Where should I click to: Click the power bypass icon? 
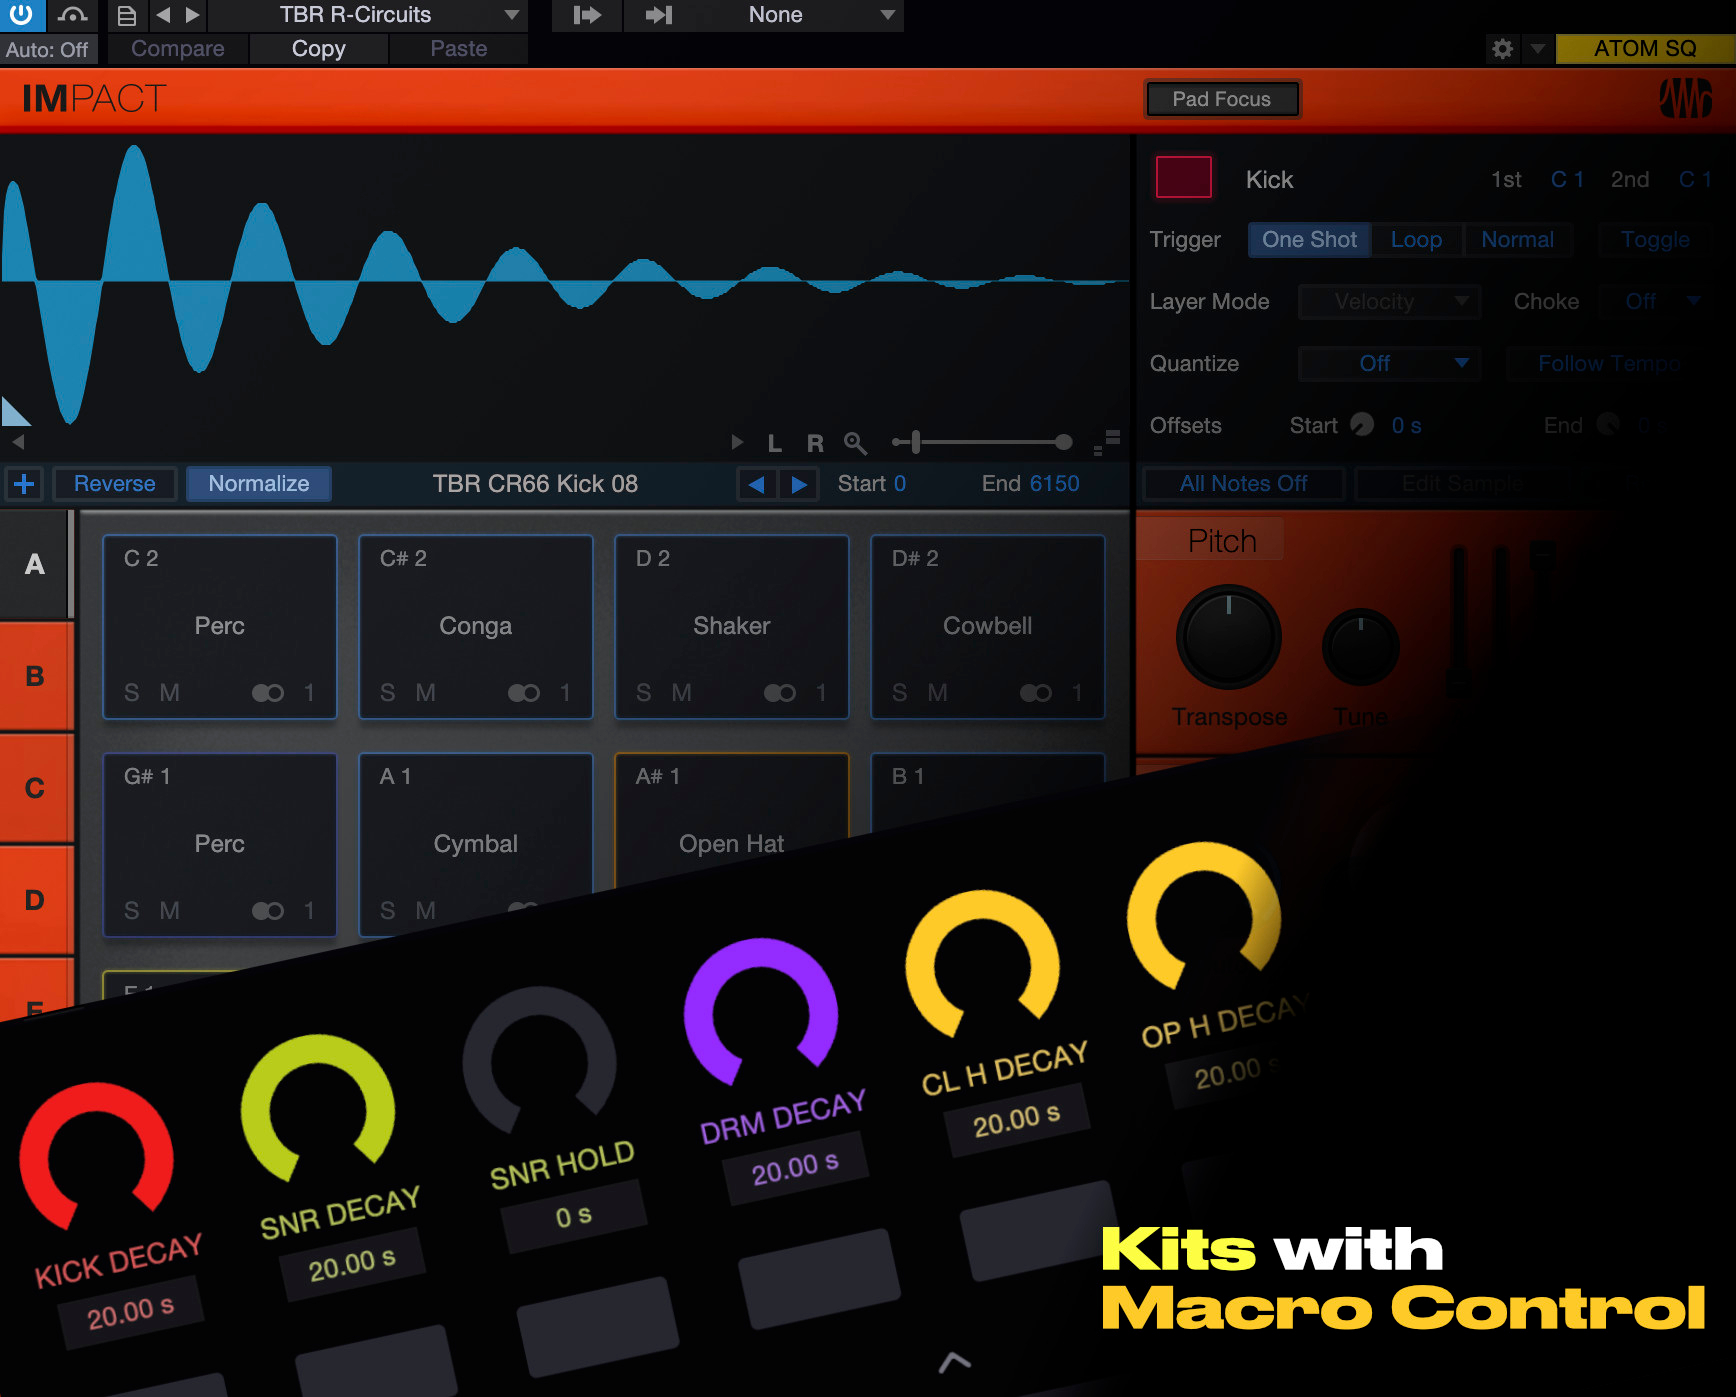(x=21, y=15)
